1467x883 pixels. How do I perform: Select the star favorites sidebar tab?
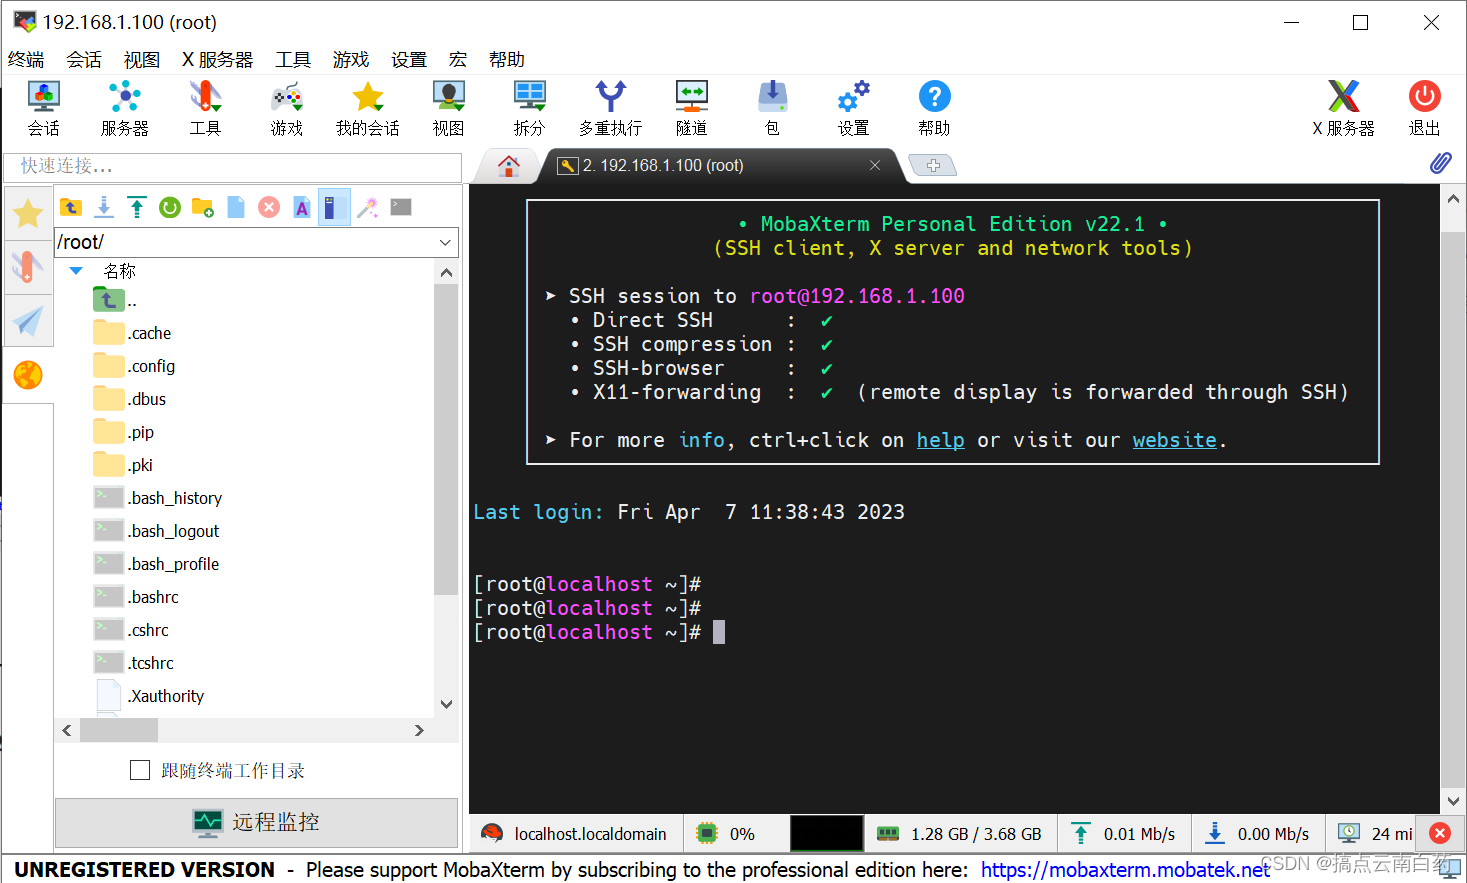pos(28,213)
